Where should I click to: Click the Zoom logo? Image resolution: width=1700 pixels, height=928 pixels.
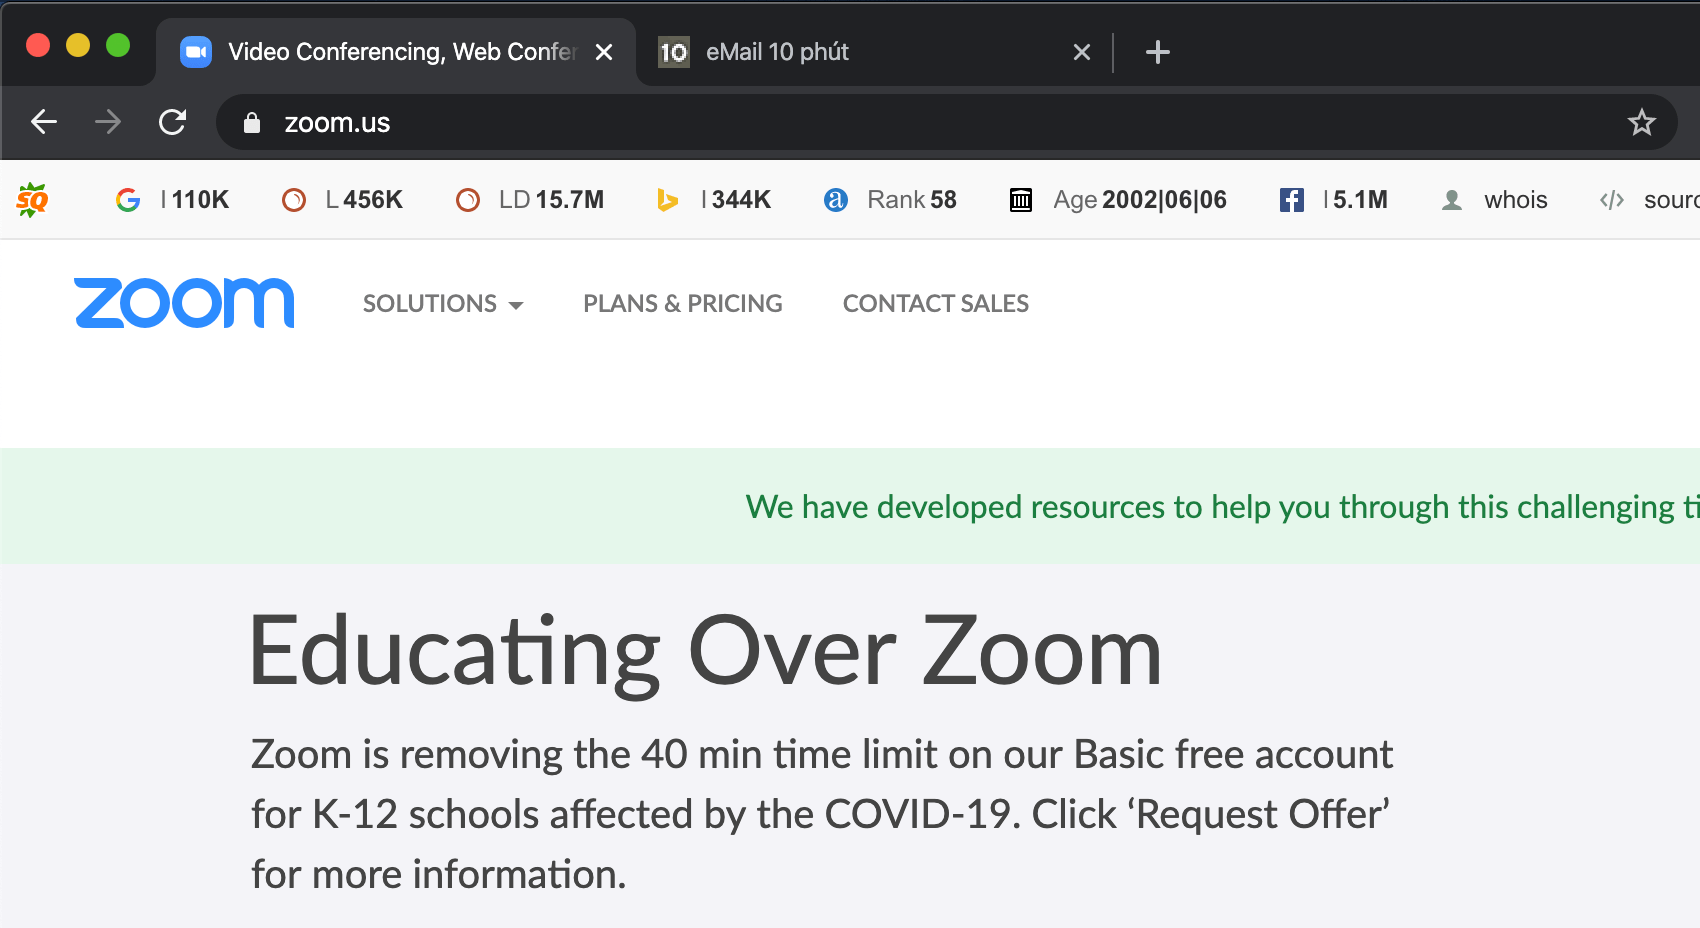[184, 302]
